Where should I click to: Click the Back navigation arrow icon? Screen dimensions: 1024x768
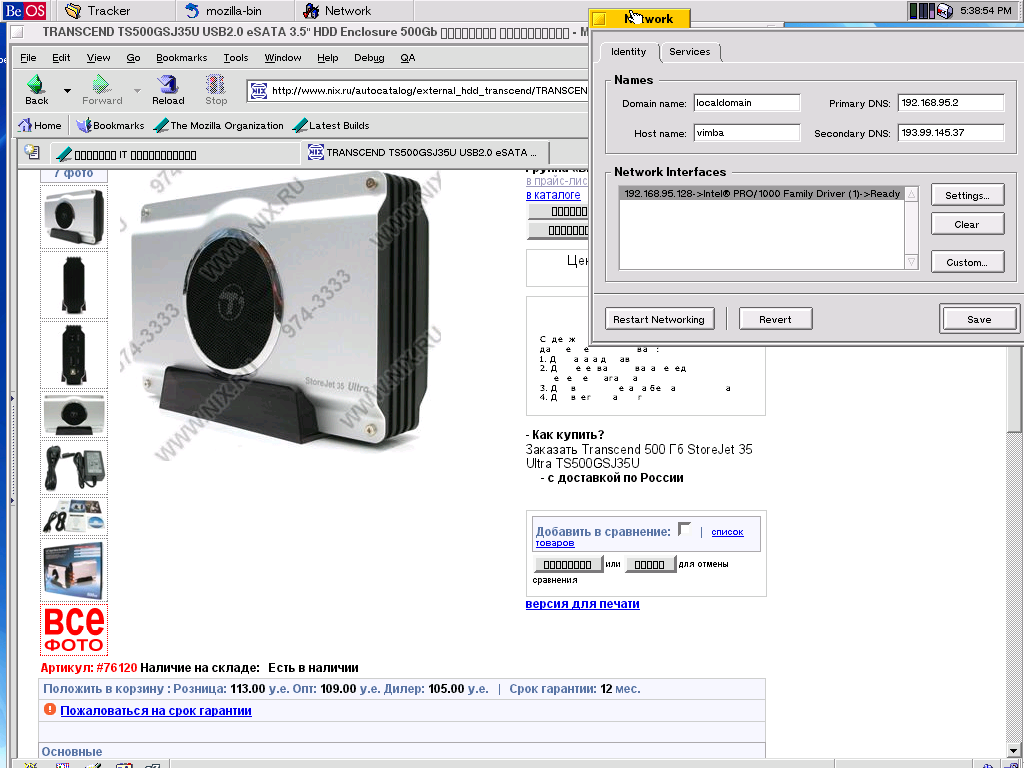coord(36,85)
